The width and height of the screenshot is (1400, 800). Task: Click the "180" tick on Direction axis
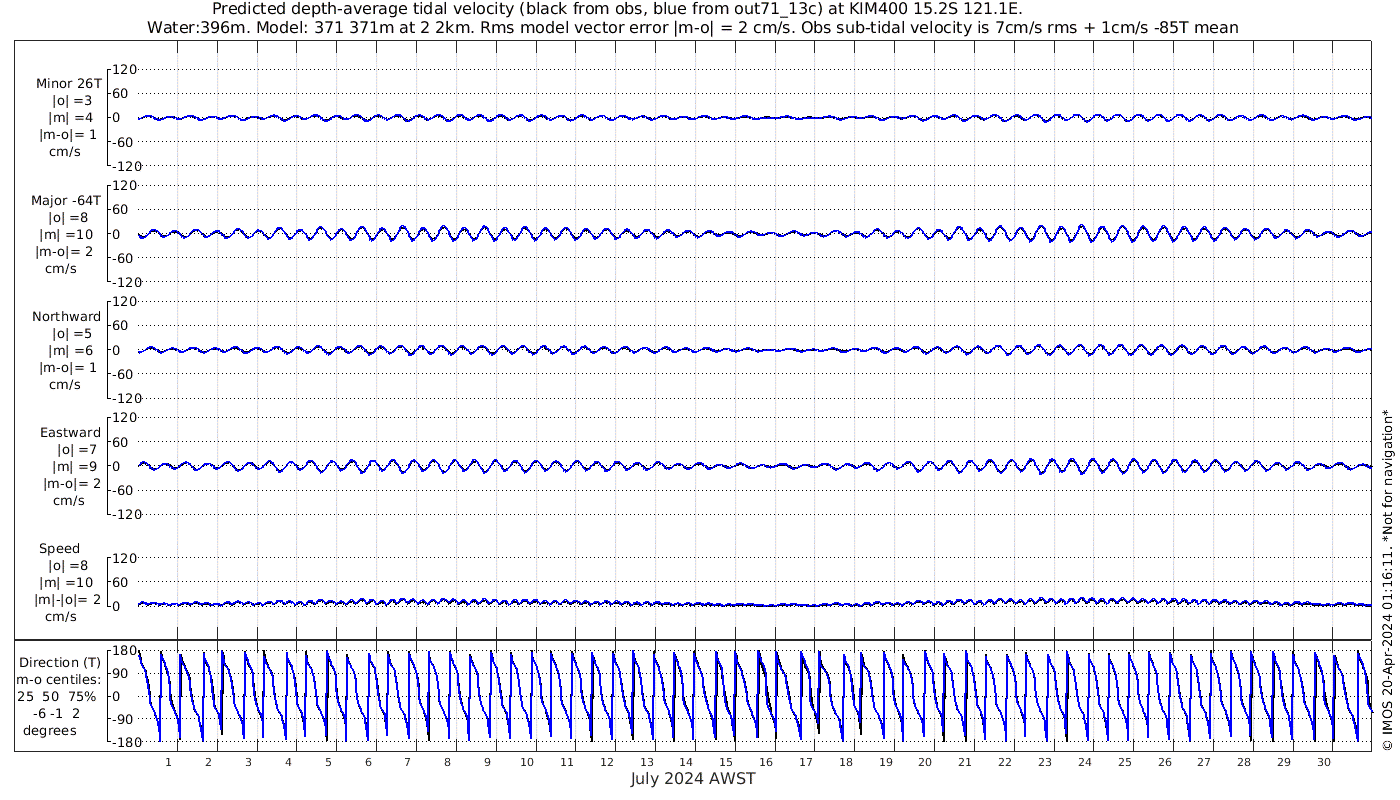pyautogui.click(x=123, y=651)
